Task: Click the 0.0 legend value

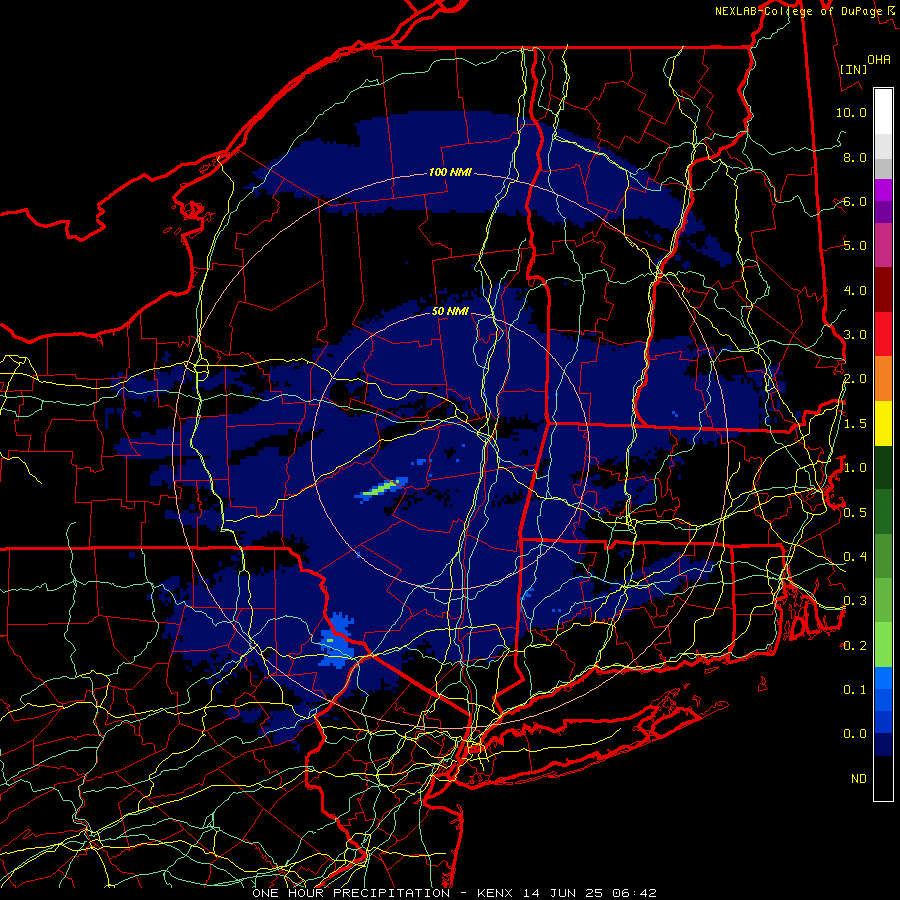Action: pyautogui.click(x=855, y=734)
